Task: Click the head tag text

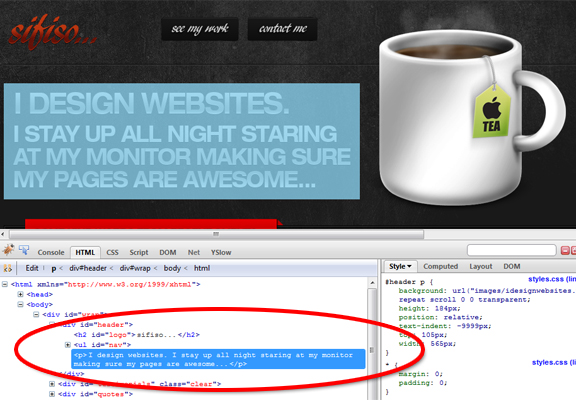Action: tap(39, 294)
